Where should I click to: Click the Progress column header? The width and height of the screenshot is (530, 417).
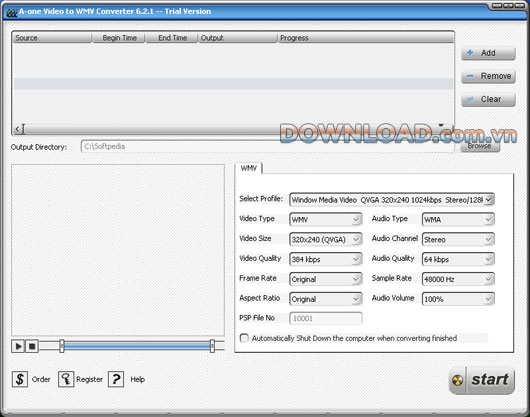(366, 38)
